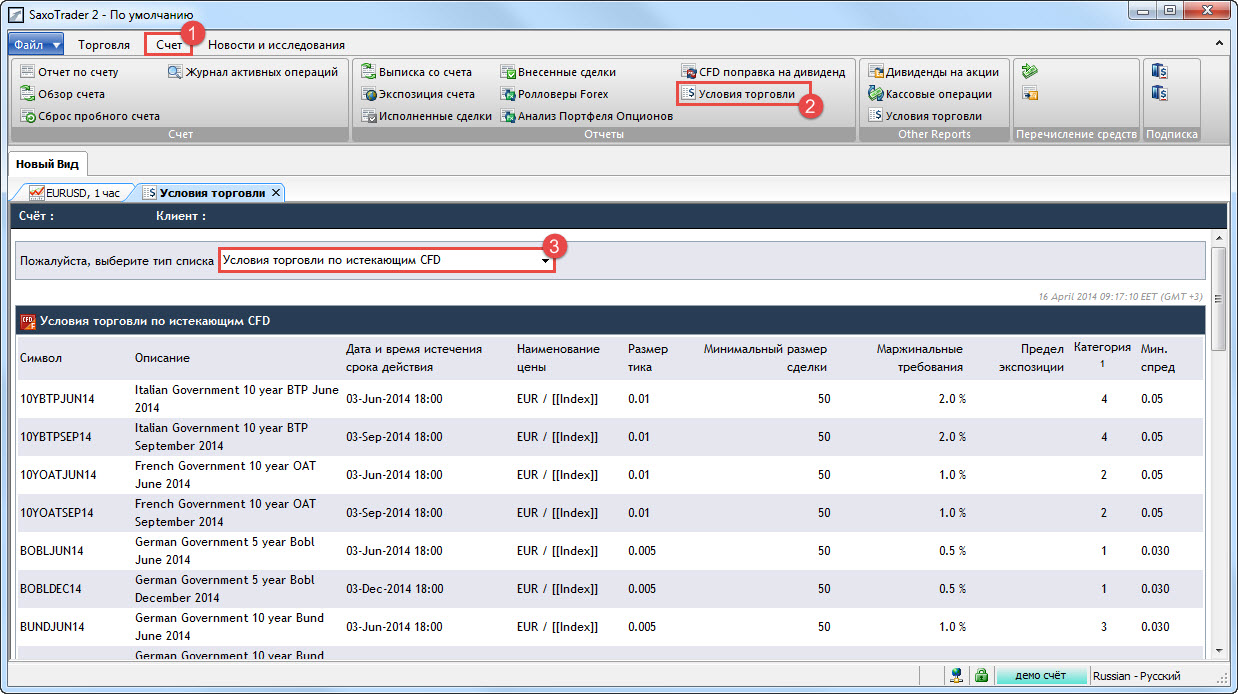Open Выписка со счета report
This screenshot has height=694, width=1238.
coord(417,72)
